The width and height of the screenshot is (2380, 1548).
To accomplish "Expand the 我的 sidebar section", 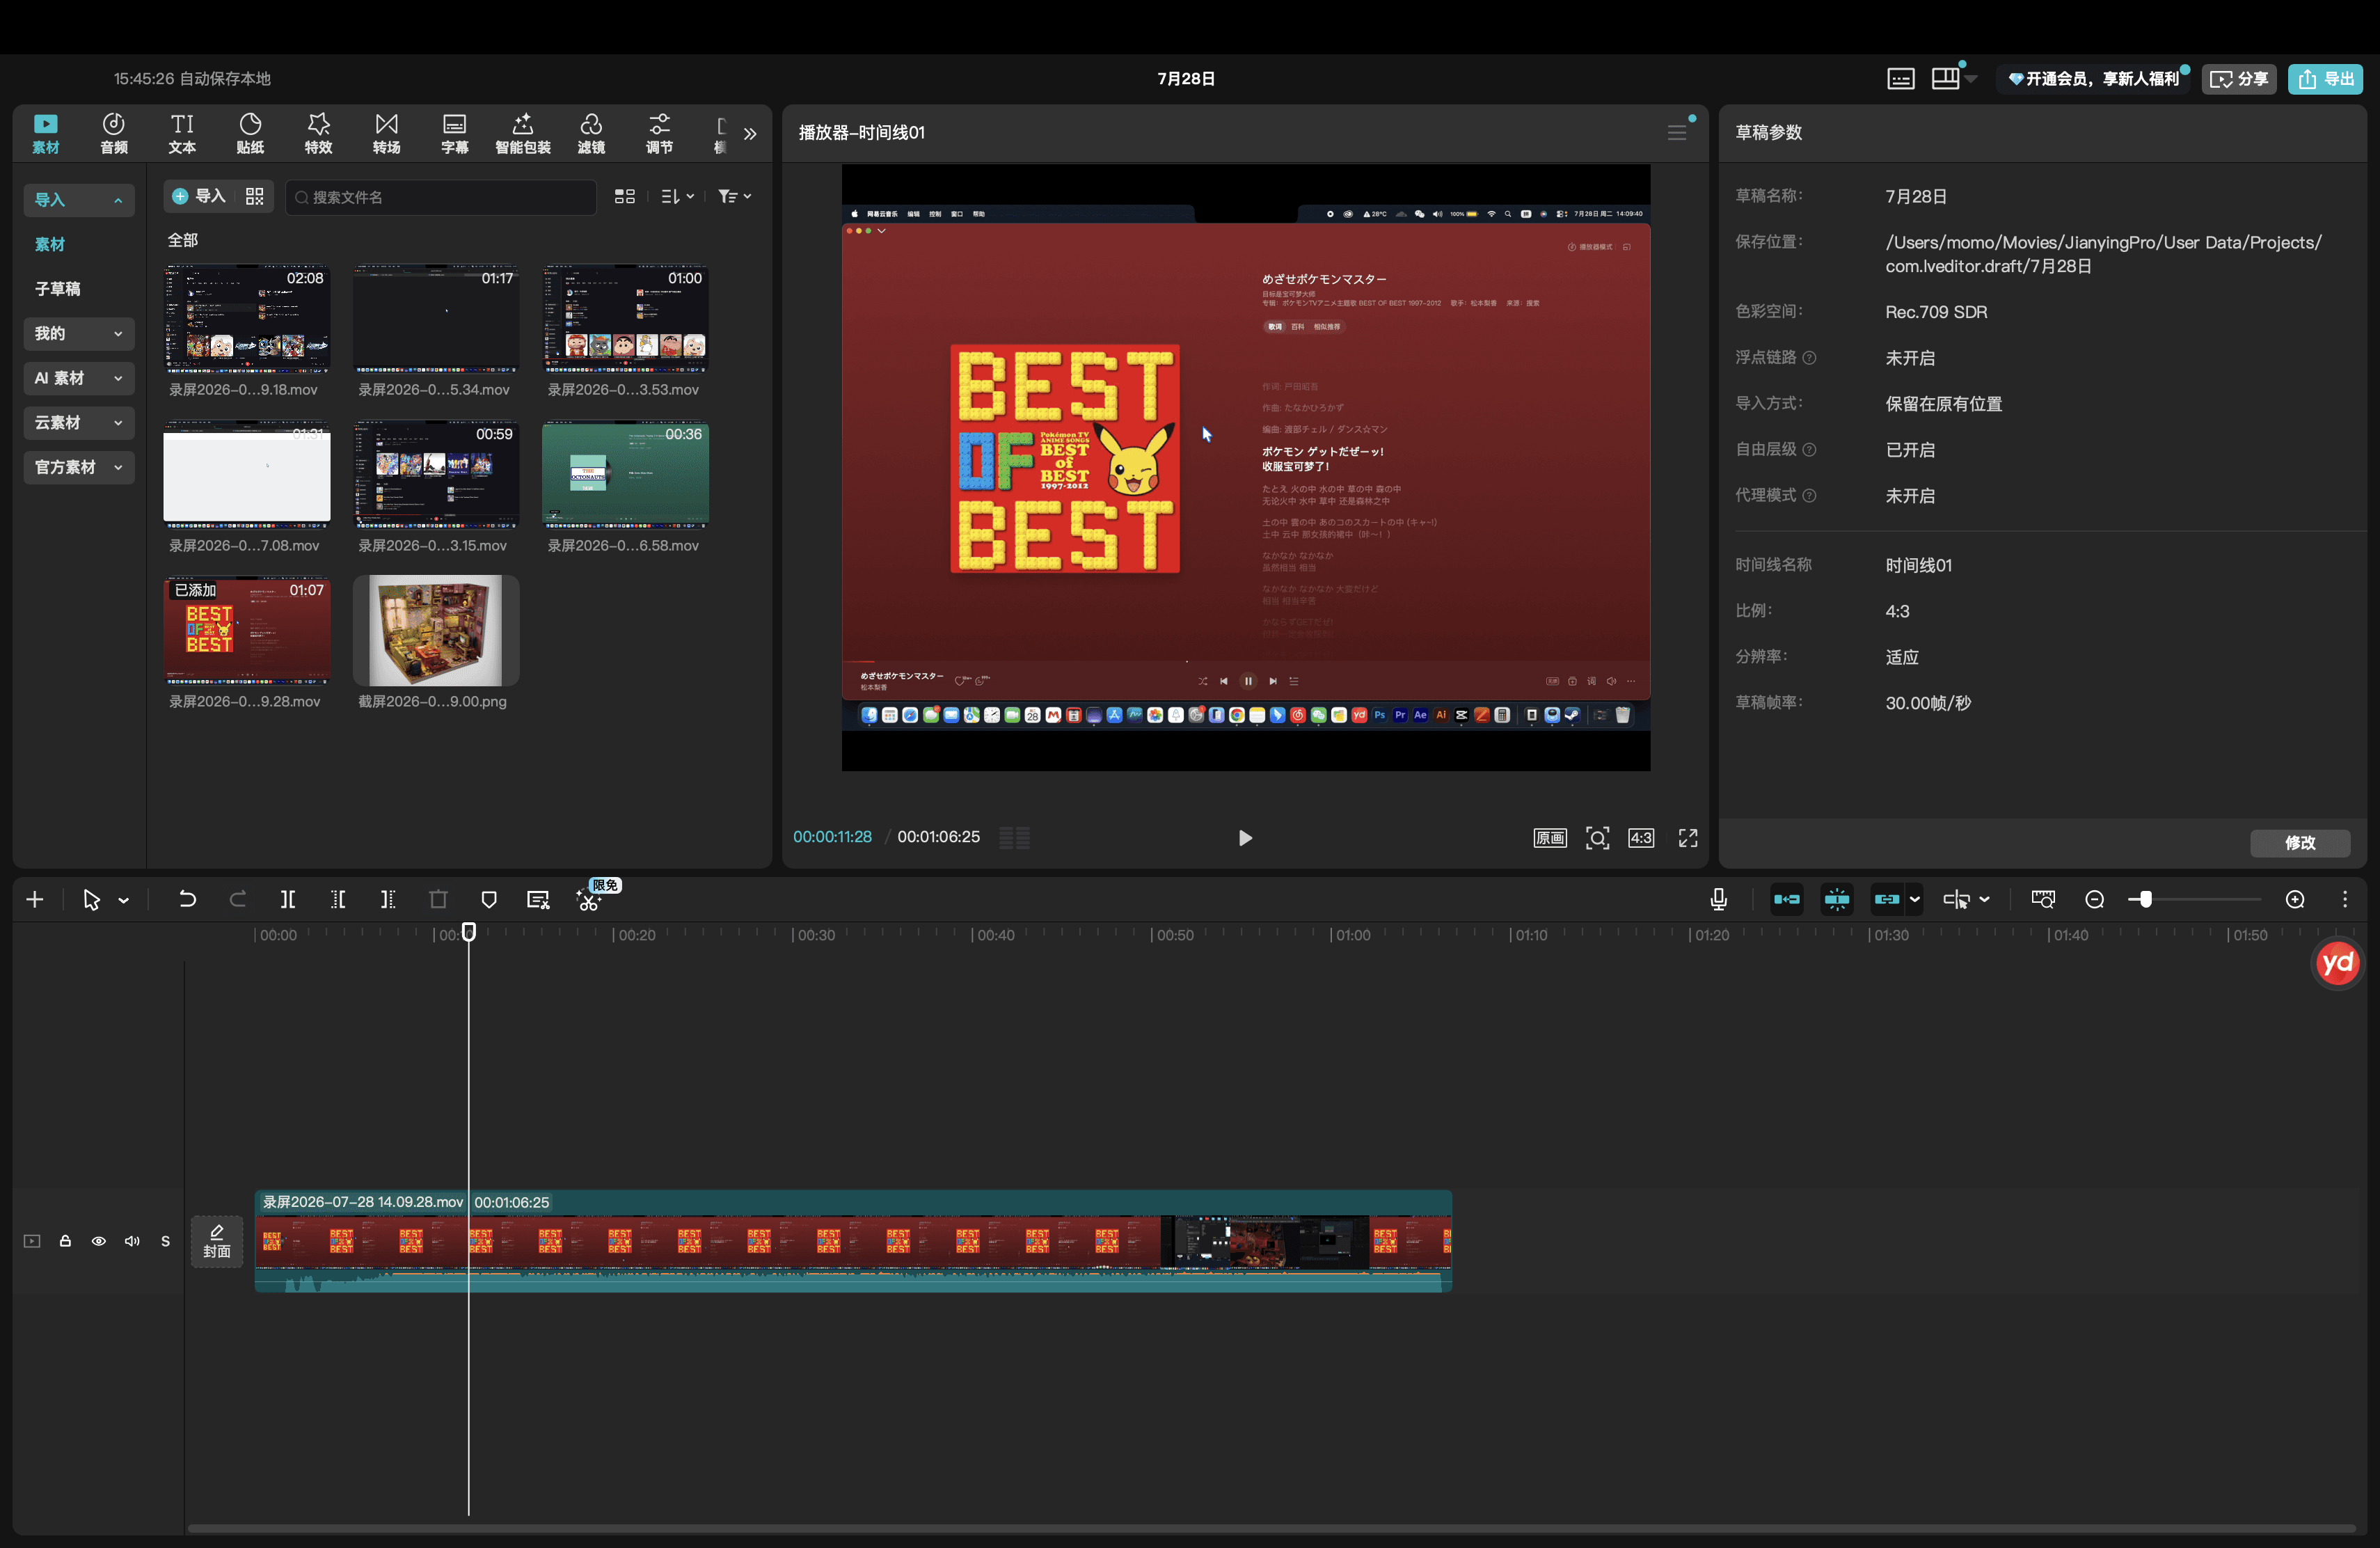I will 79,333.
